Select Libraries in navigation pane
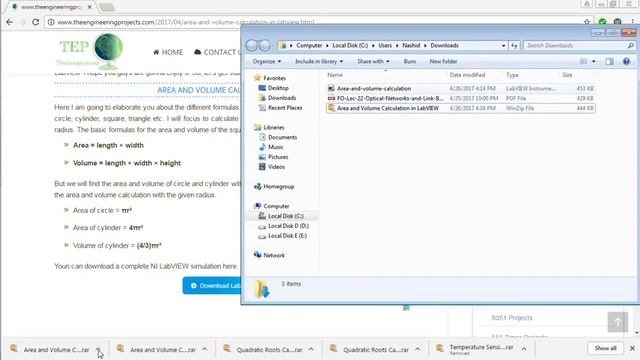Image resolution: width=640 pixels, height=360 pixels. coord(273,127)
